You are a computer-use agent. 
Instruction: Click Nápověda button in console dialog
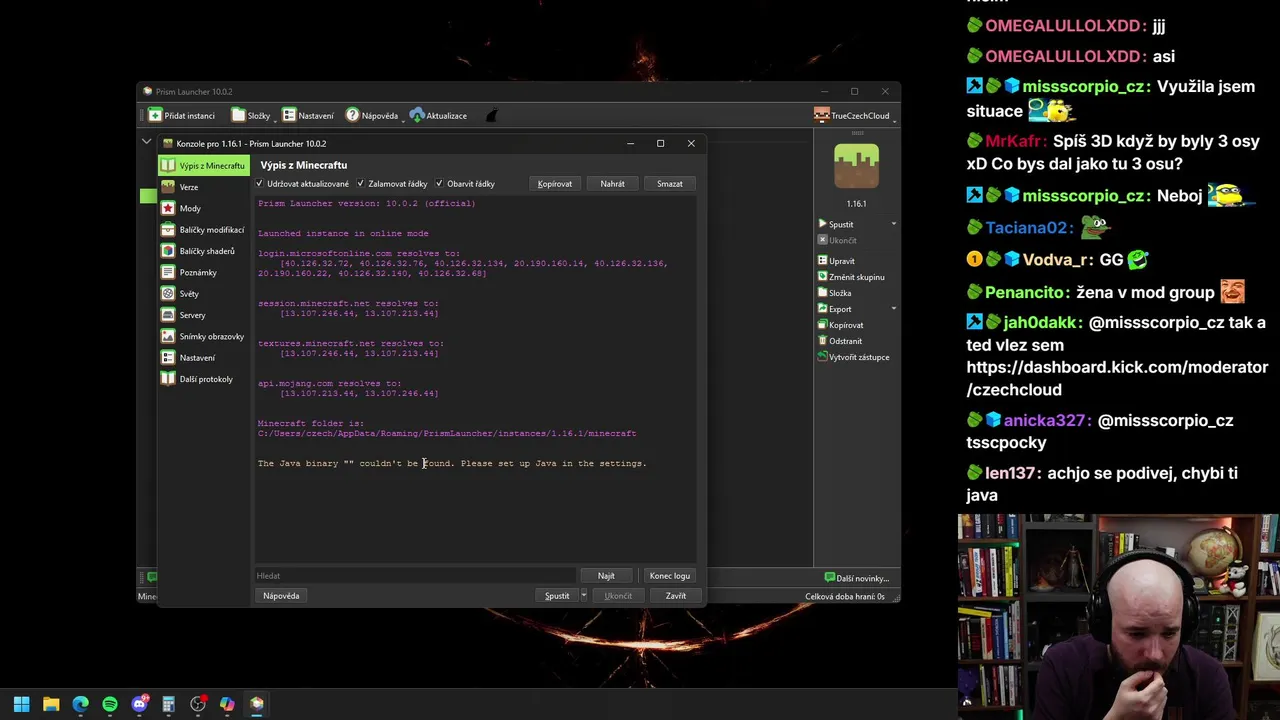(281, 596)
